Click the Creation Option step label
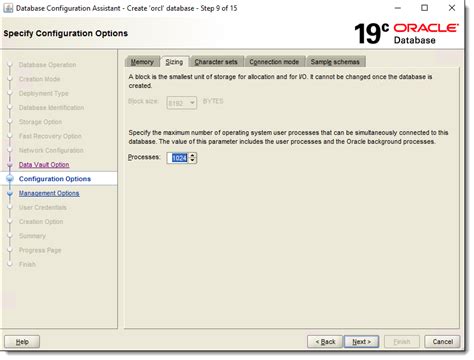The image size is (474, 360). (x=41, y=222)
